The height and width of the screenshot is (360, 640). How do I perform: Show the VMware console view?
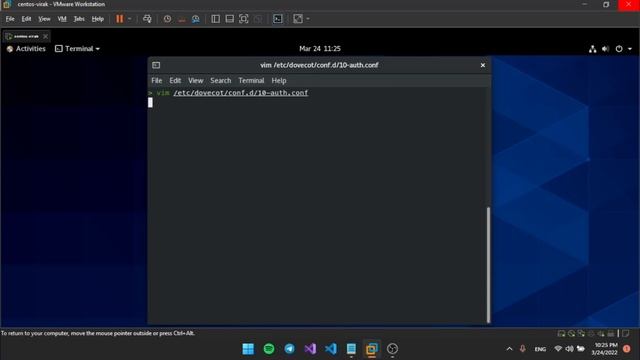click(278, 19)
